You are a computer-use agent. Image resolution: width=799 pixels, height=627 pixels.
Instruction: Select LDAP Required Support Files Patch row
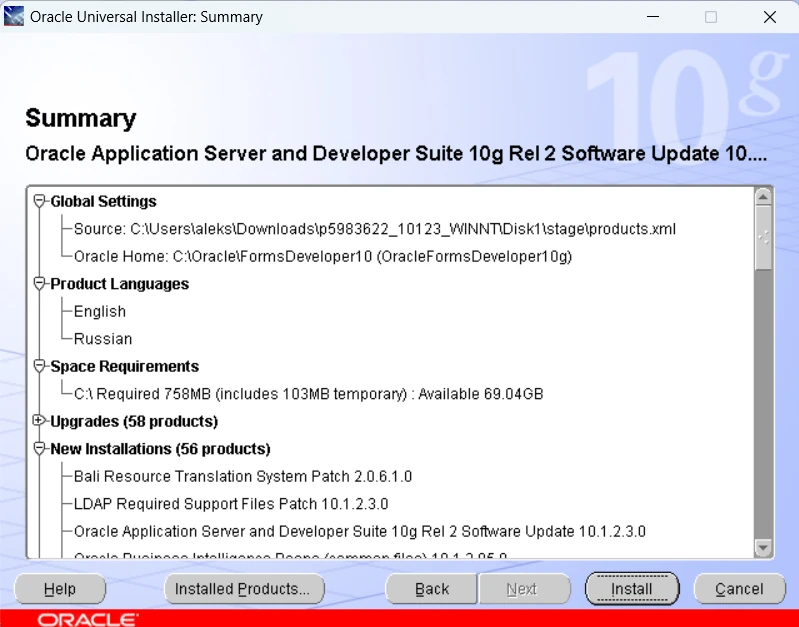(231, 504)
